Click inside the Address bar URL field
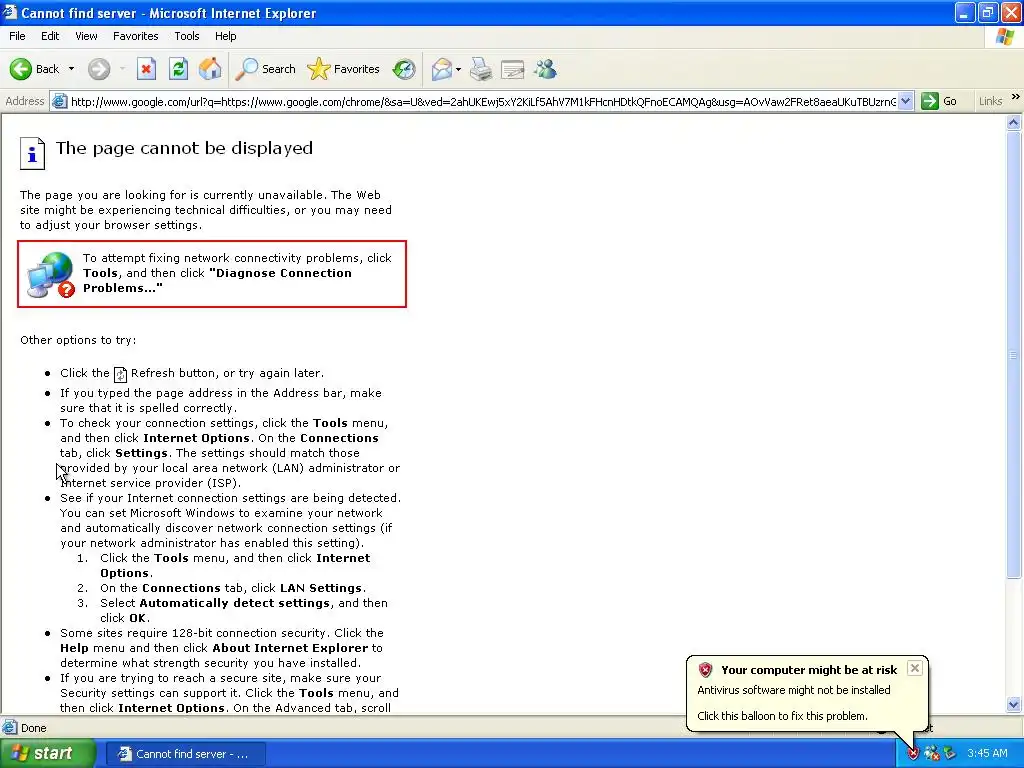Image resolution: width=1024 pixels, height=768 pixels. [x=483, y=101]
